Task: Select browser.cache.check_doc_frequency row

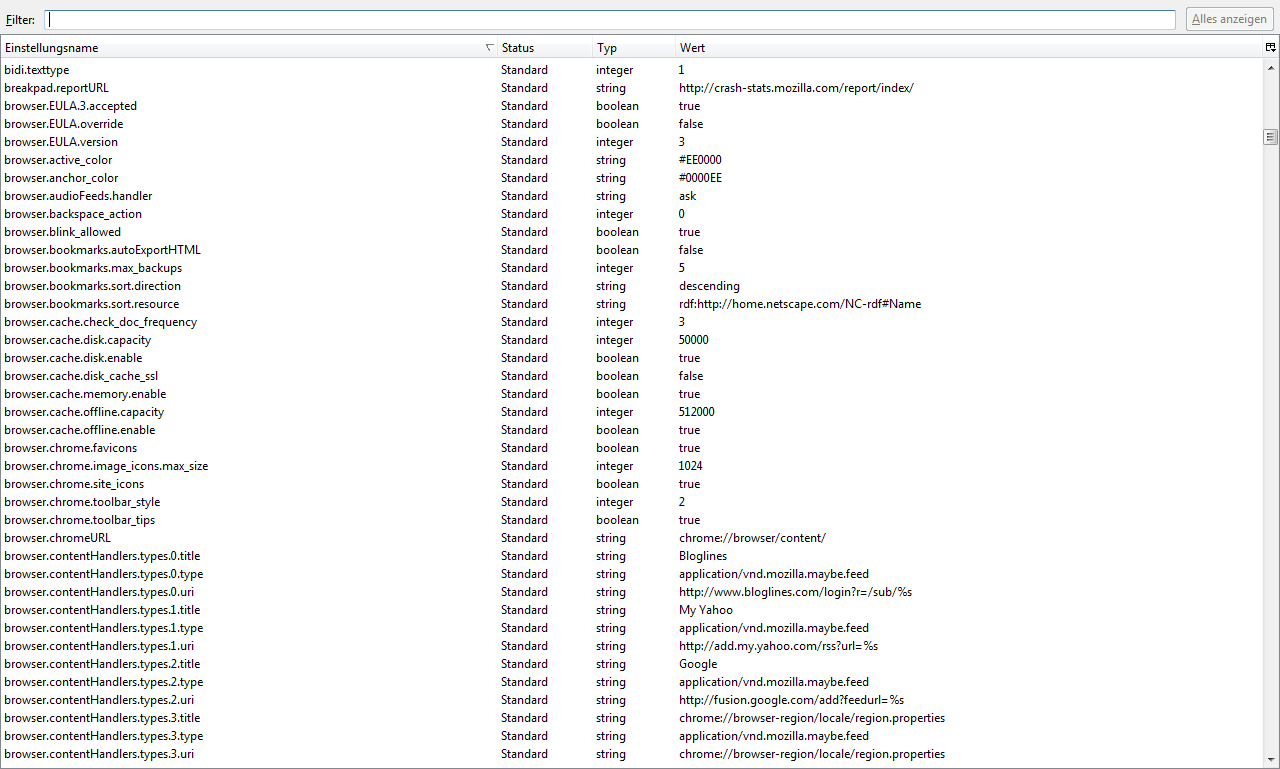Action: click(x=632, y=322)
